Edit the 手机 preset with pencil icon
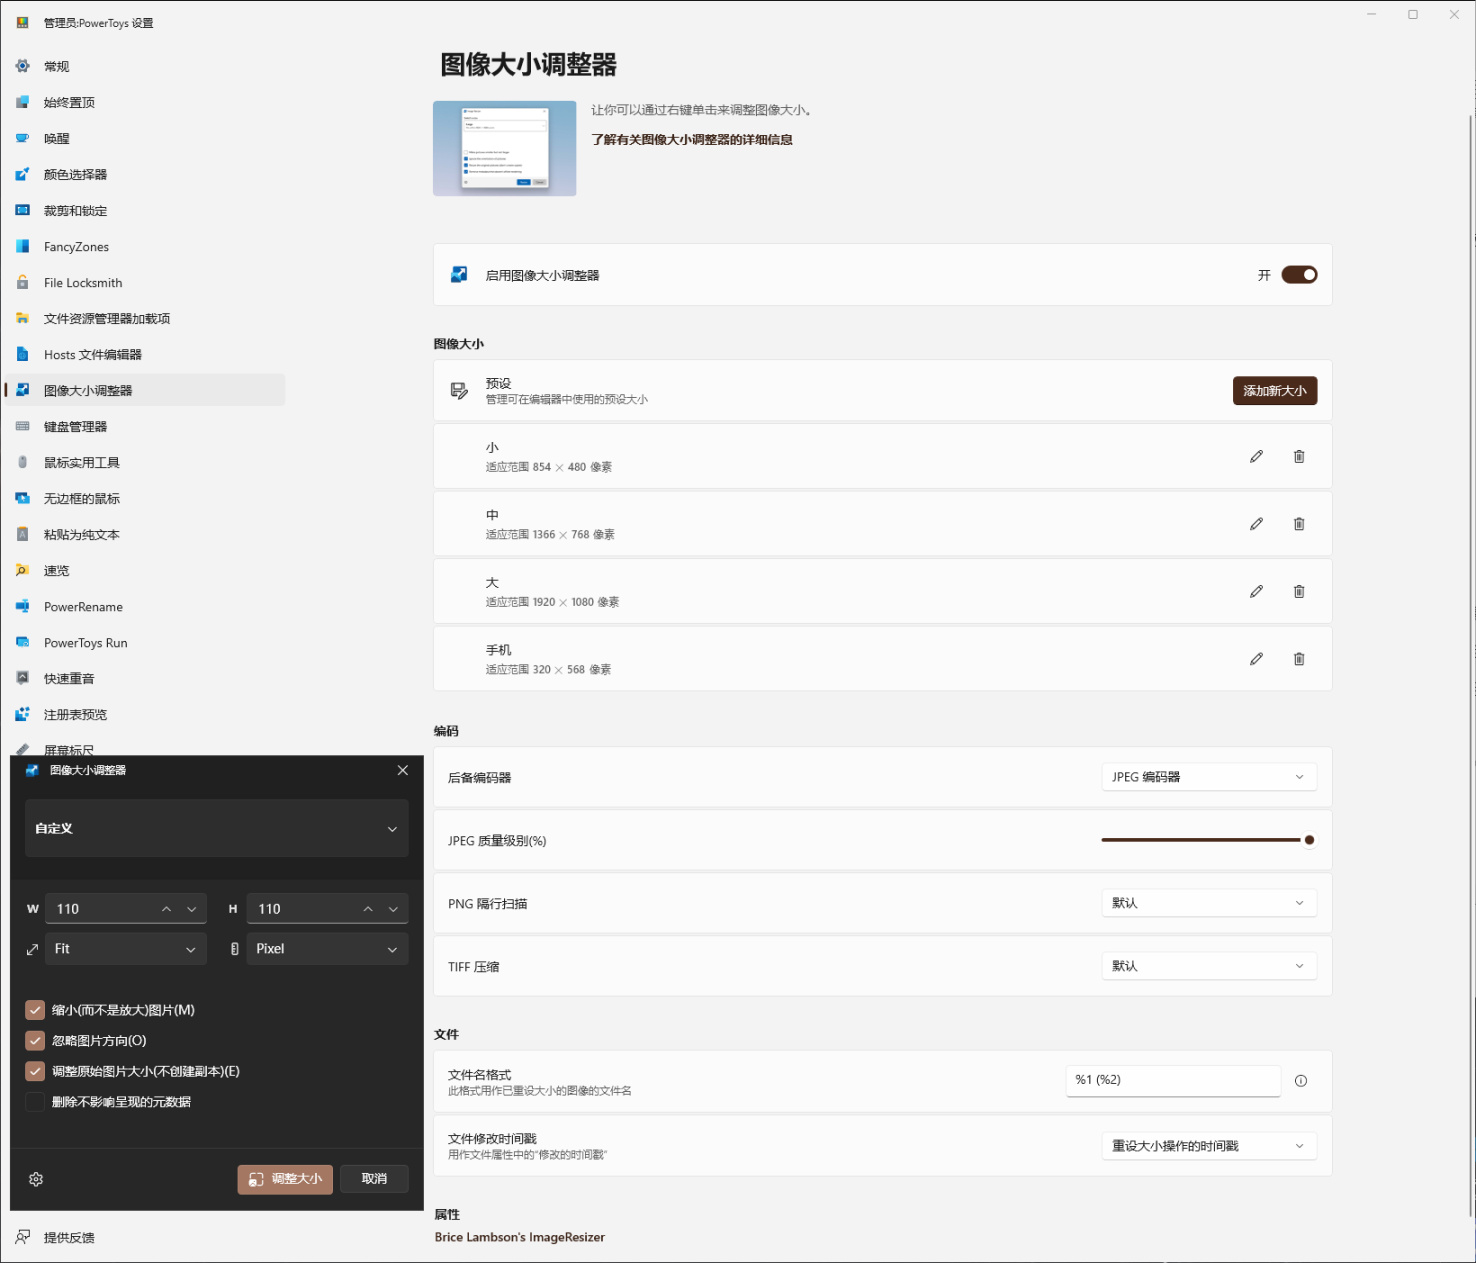Screen dimensions: 1476x1263 tap(1256, 659)
